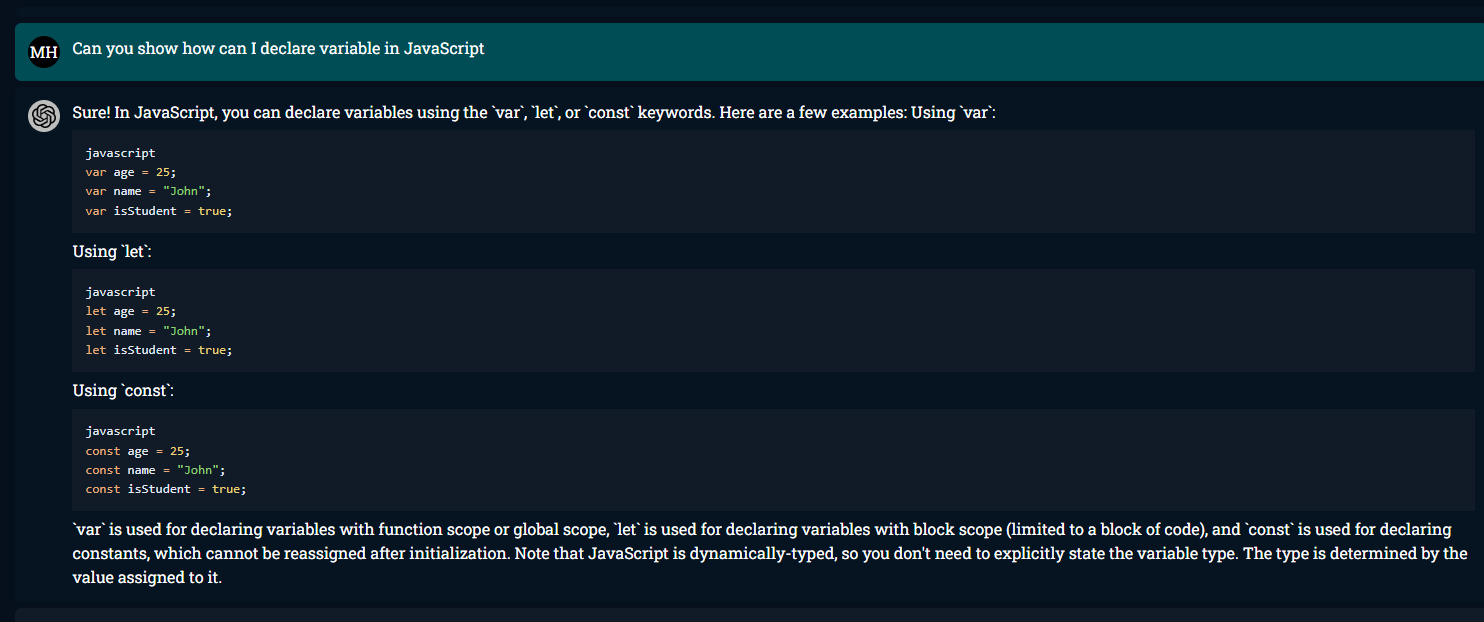Click the "javascript" label in the let code block
Image resolution: width=1484 pixels, height=622 pixels.
(x=120, y=293)
